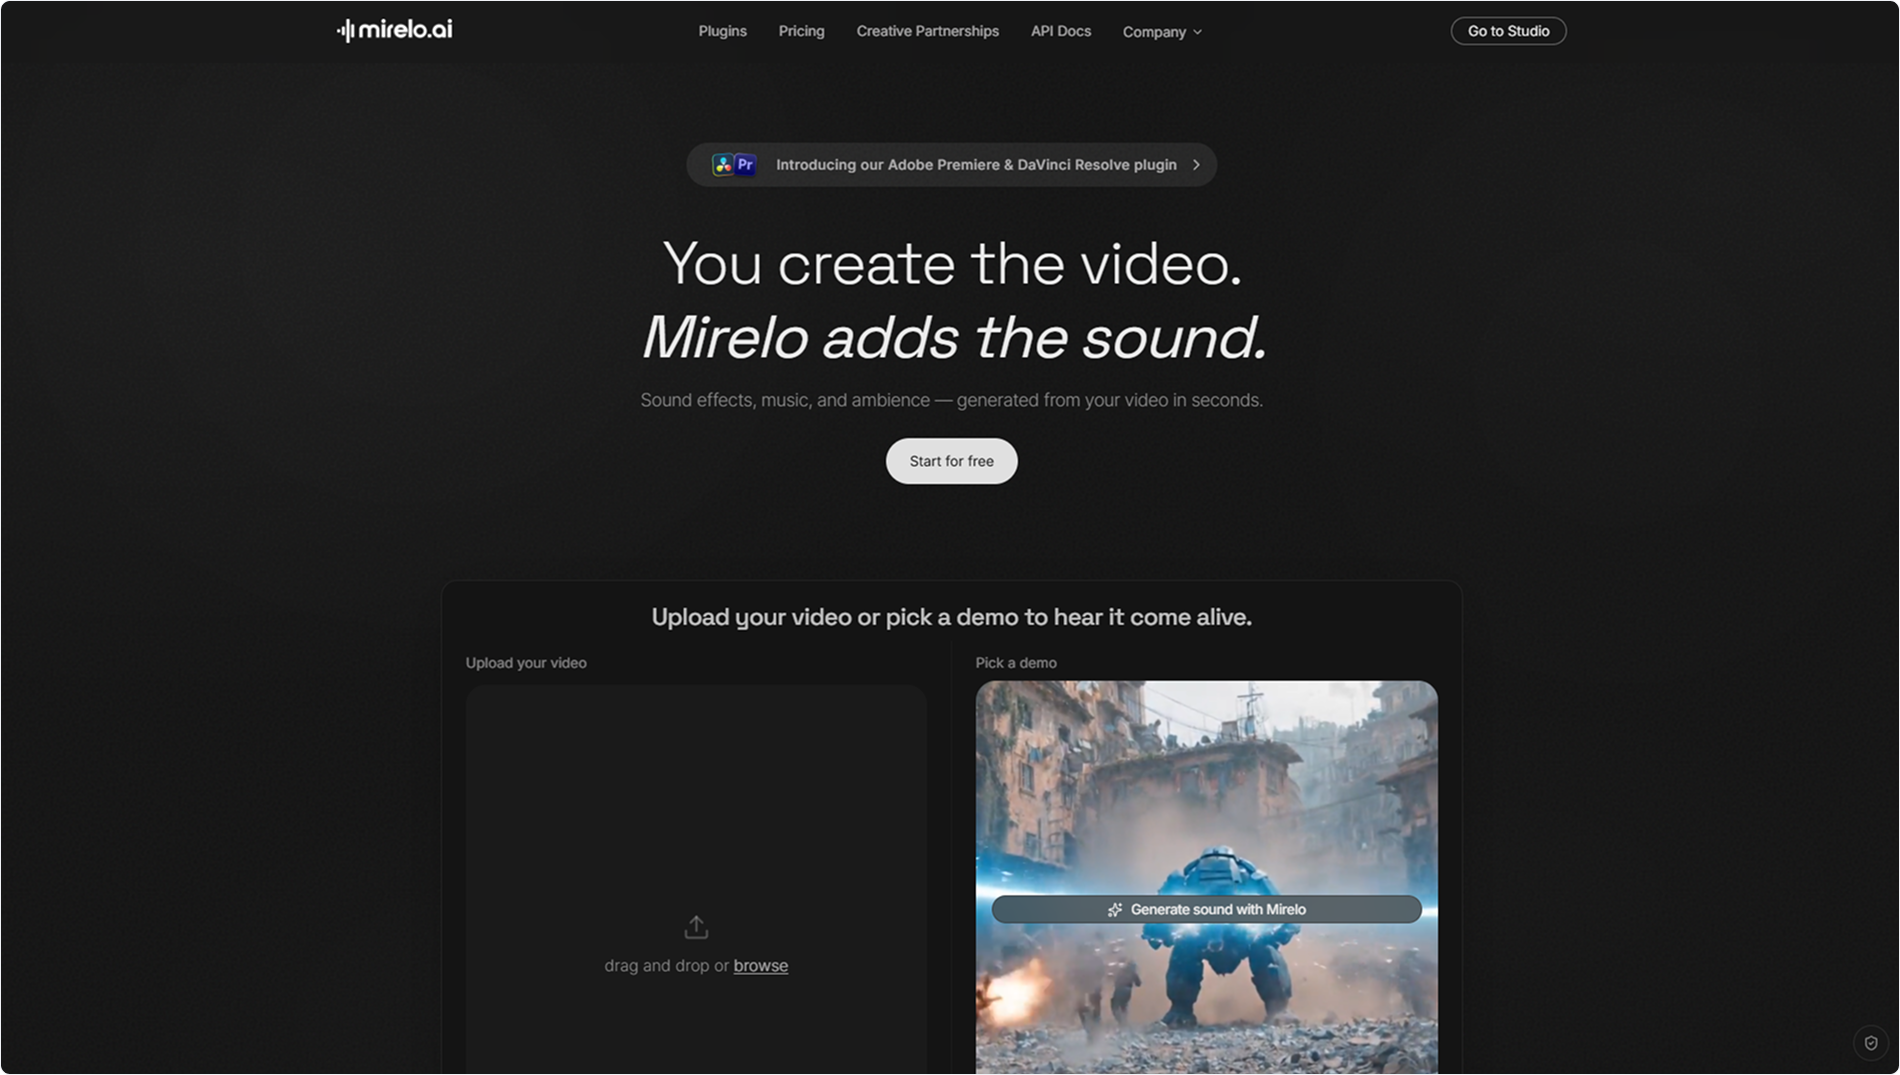Open the Plugins navigation menu item
The width and height of the screenshot is (1900, 1075).
[722, 31]
